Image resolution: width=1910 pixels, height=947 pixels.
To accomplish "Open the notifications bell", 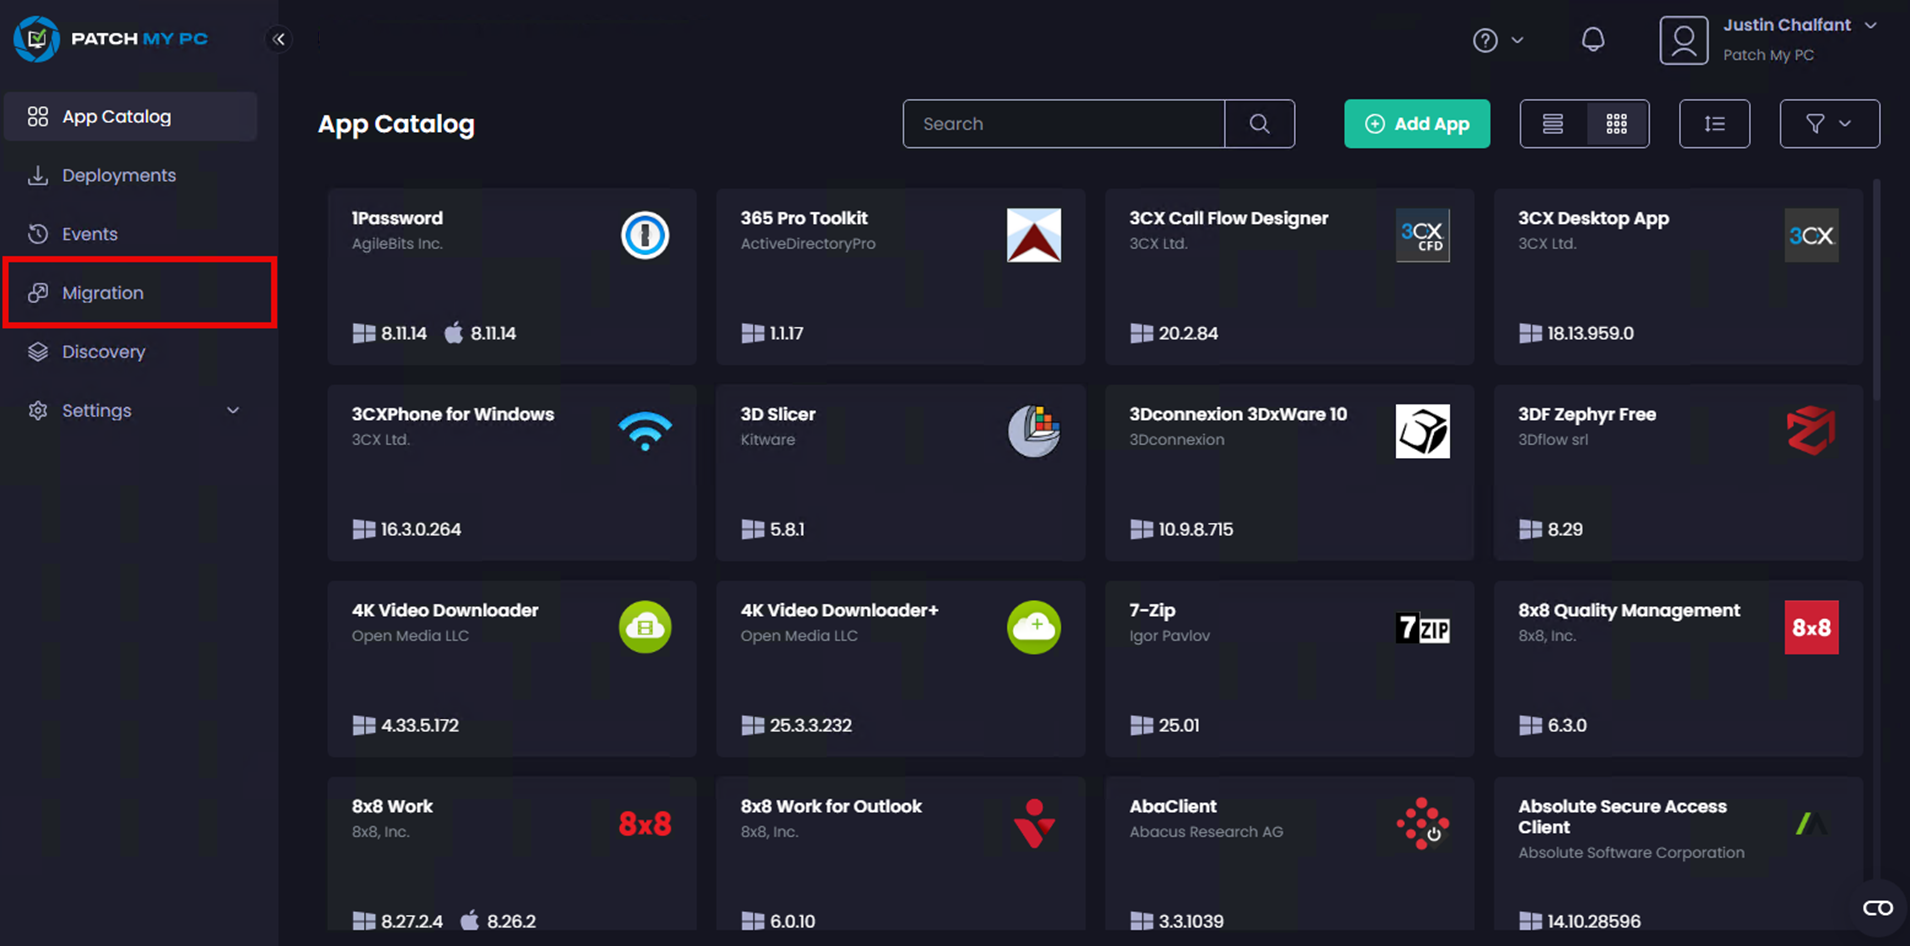I will (x=1592, y=40).
